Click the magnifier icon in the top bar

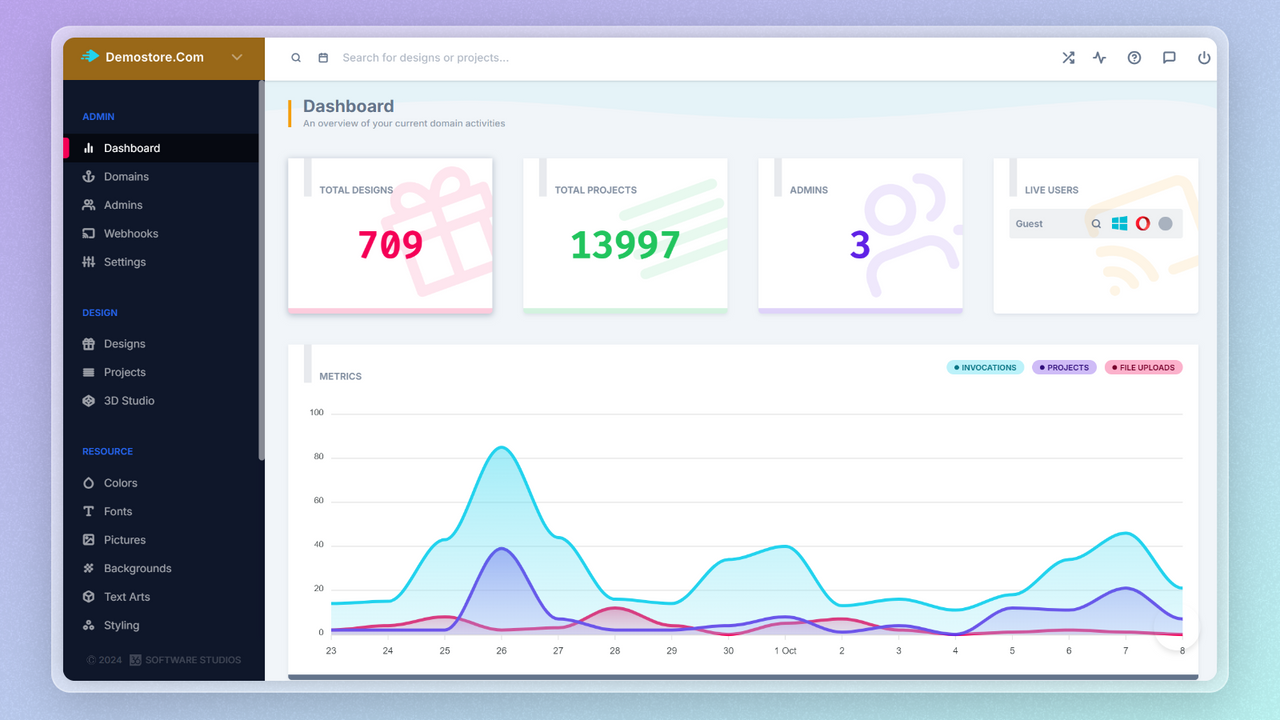(296, 57)
